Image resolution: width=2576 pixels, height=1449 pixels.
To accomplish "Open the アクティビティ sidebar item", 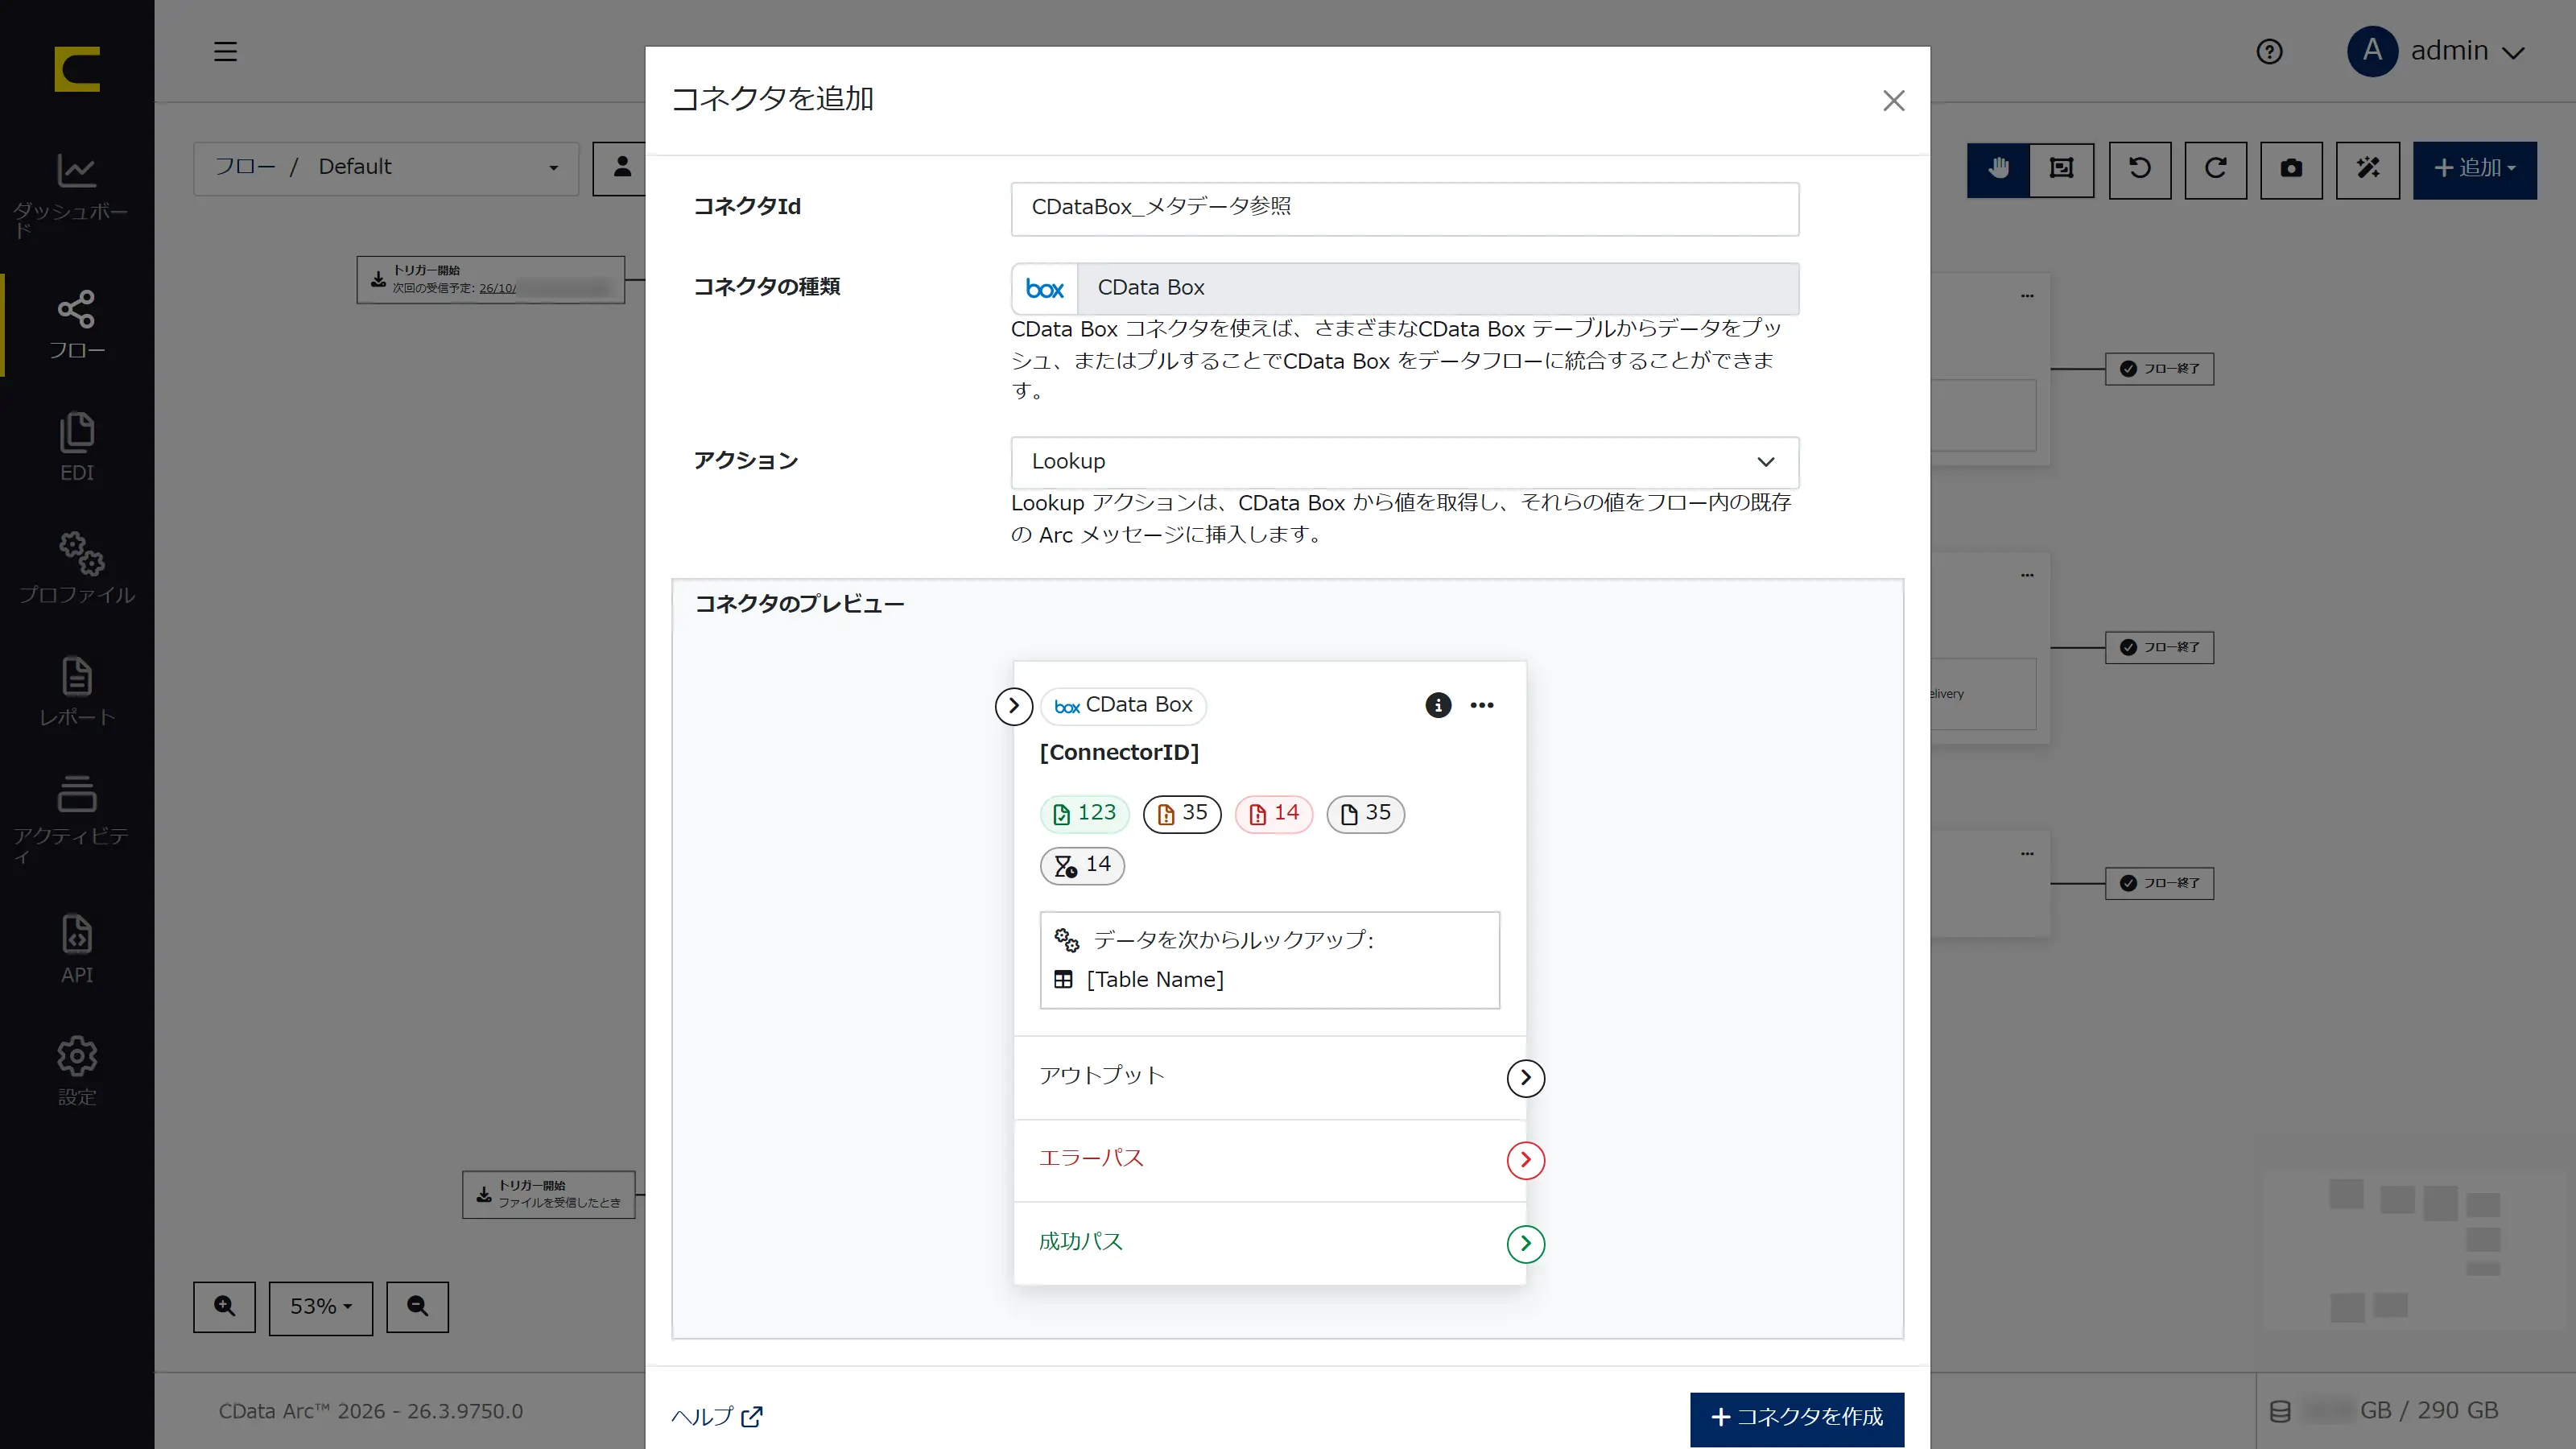I will click(77, 820).
